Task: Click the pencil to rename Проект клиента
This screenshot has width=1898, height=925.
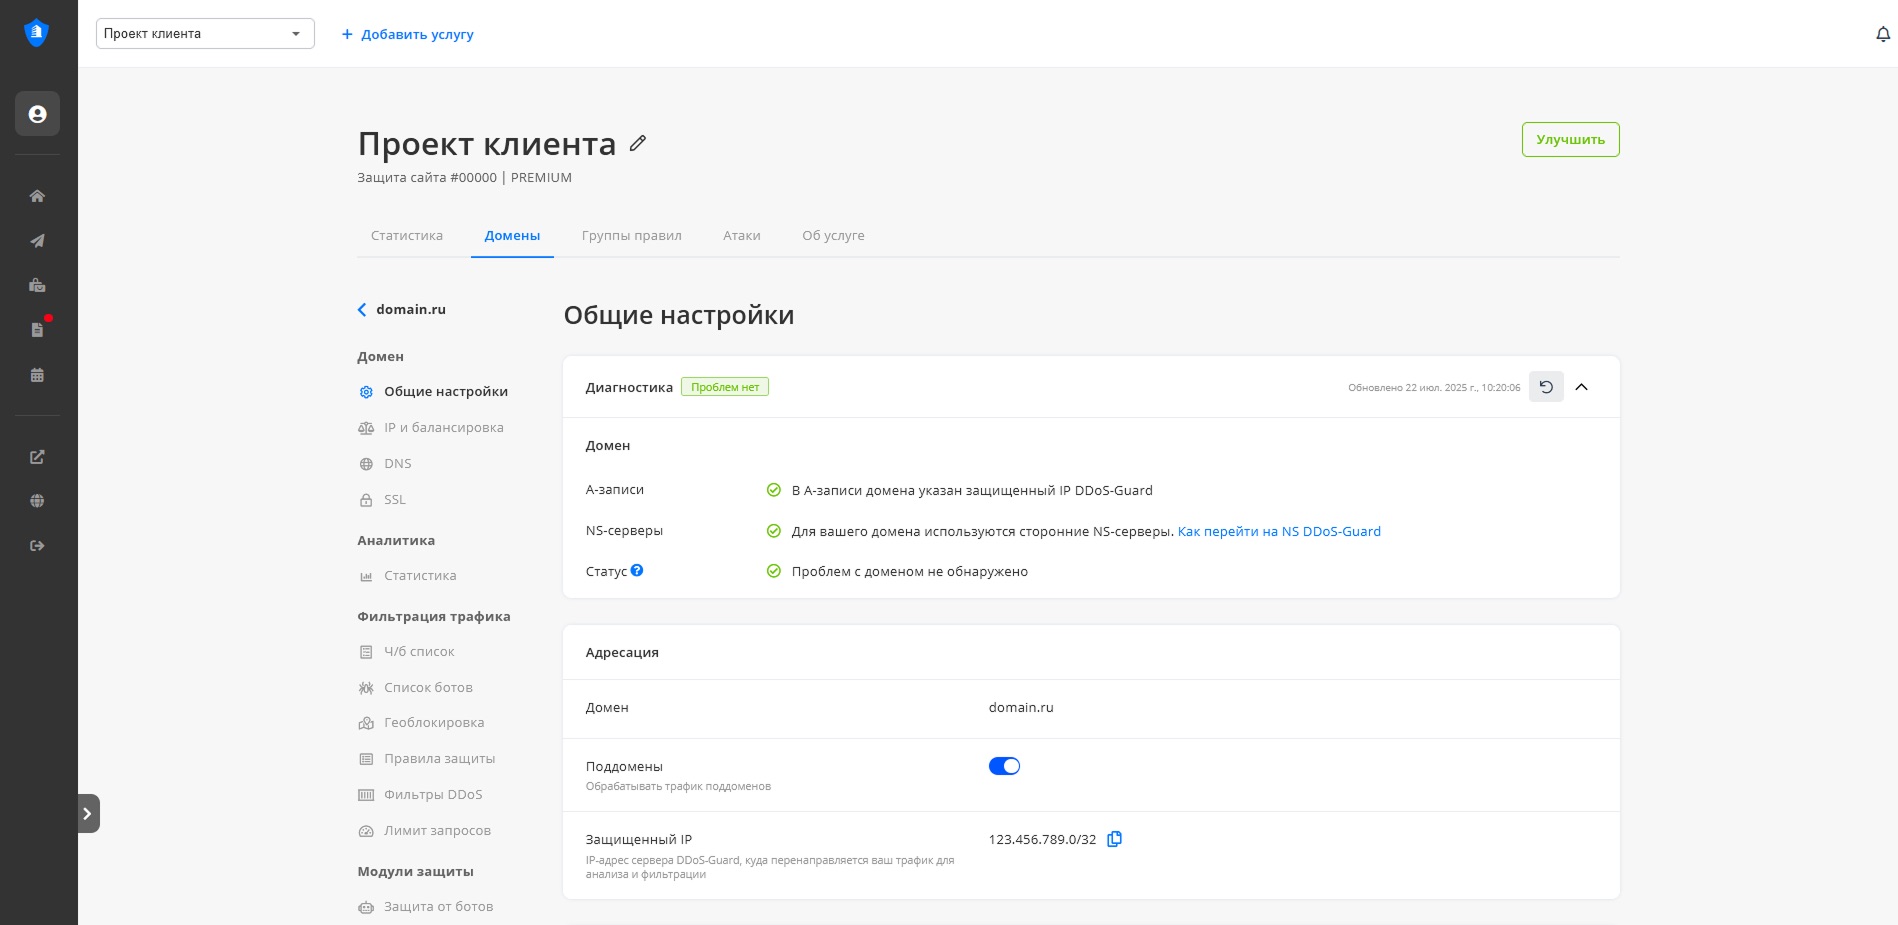Action: pyautogui.click(x=638, y=143)
